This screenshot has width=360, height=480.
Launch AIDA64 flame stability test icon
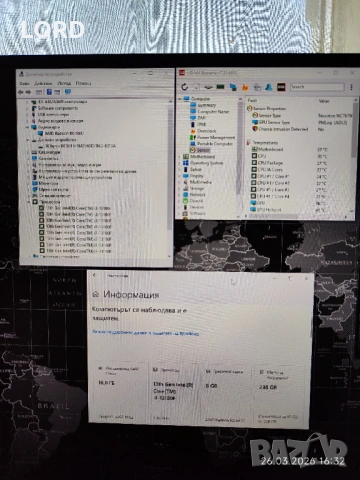click(x=245, y=87)
